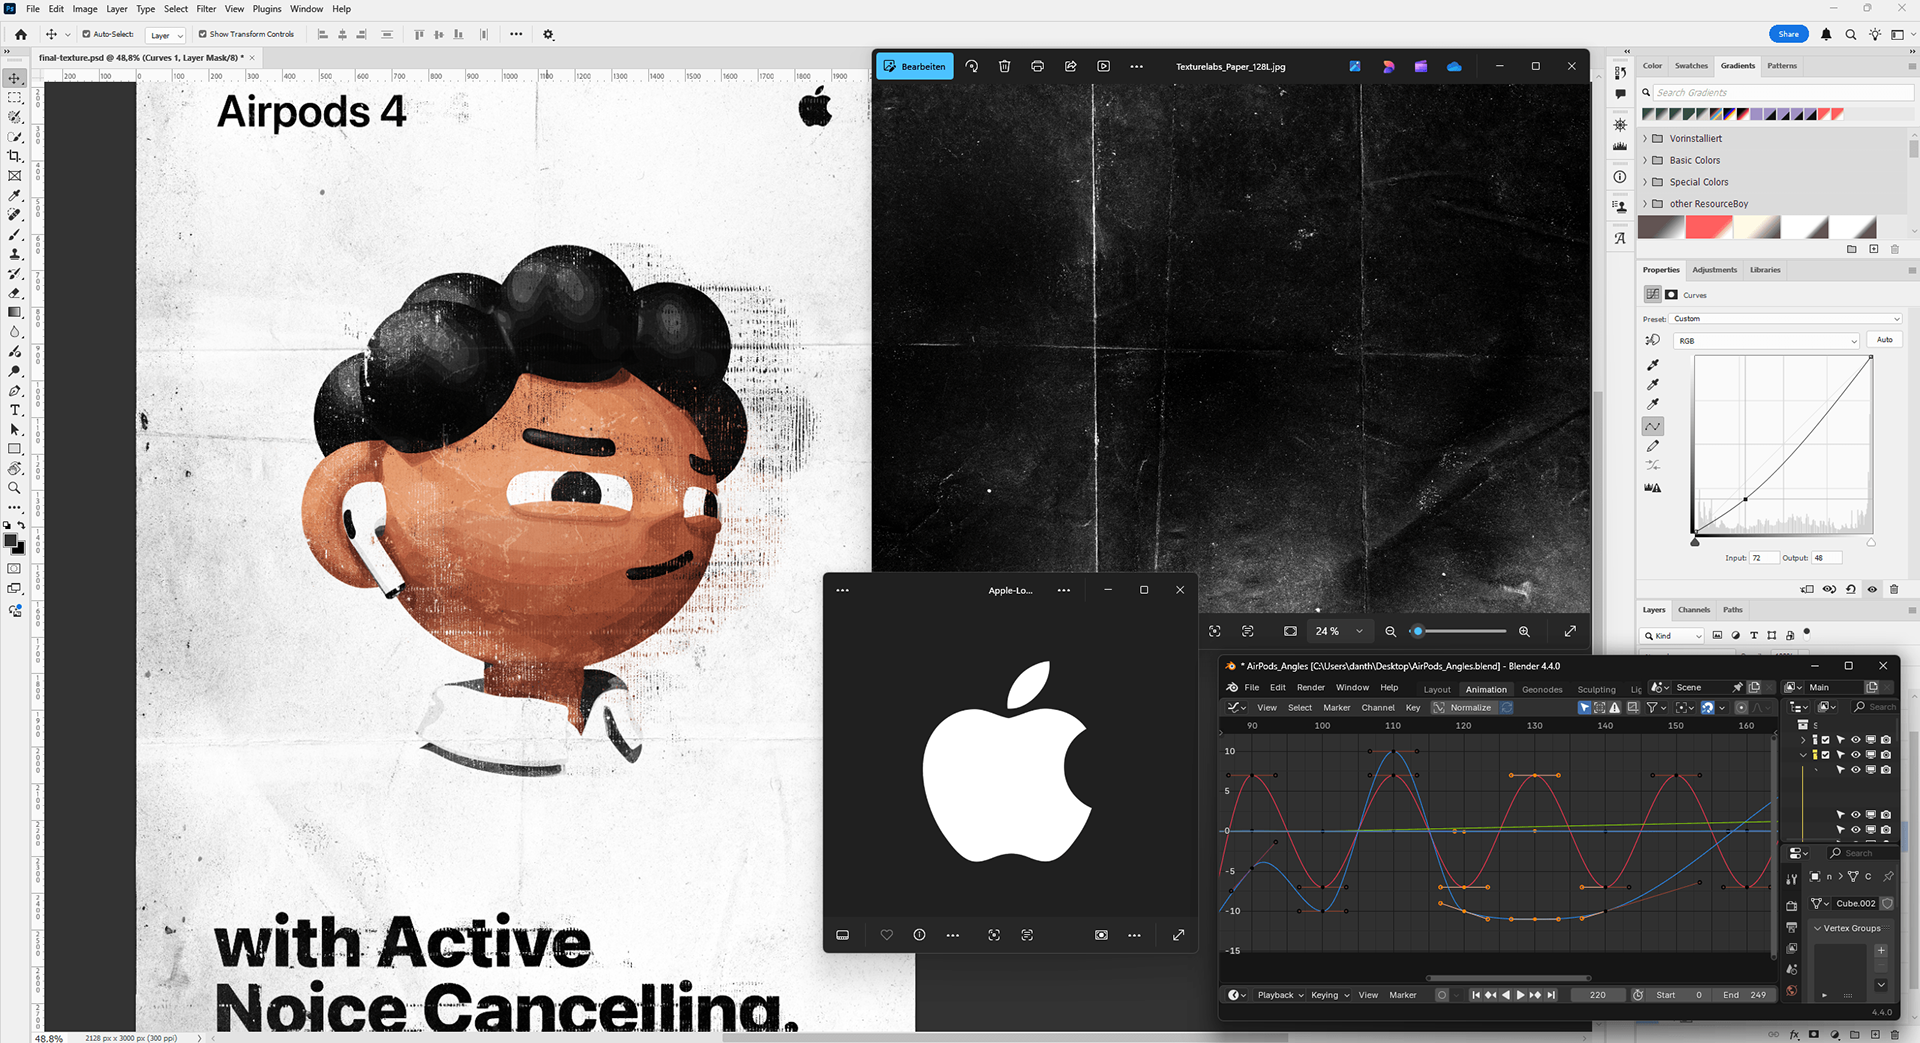
Task: Select the Rectangular Marquee tool
Action: pos(14,98)
